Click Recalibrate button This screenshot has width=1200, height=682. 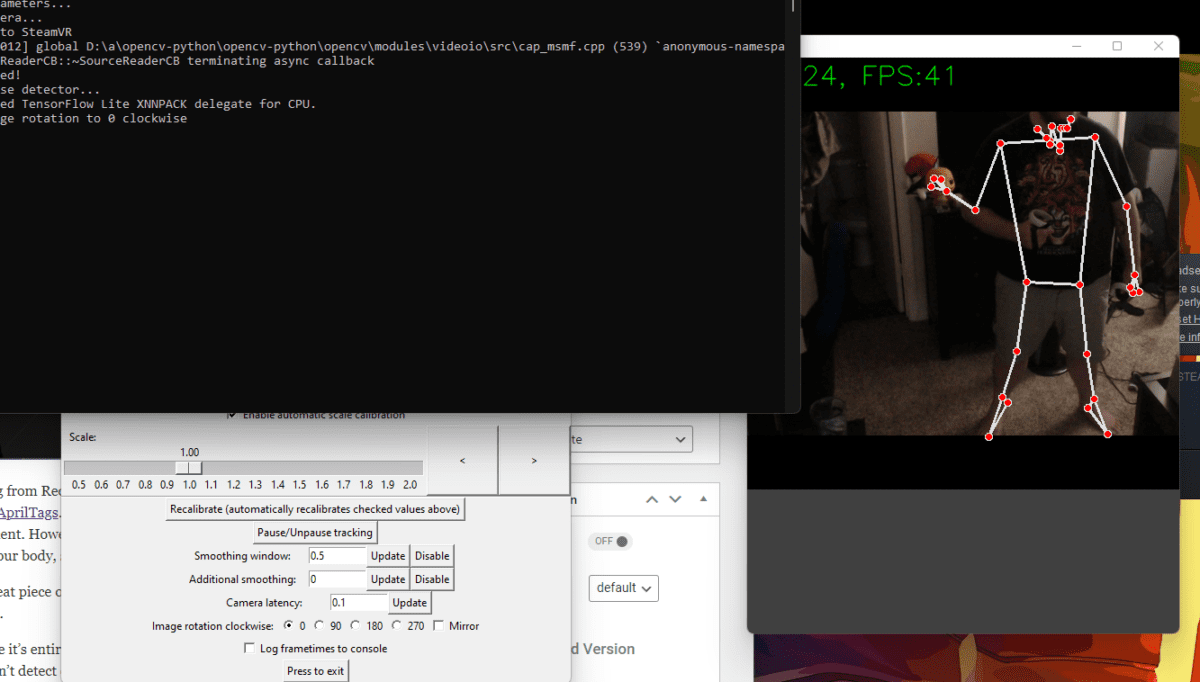point(315,509)
